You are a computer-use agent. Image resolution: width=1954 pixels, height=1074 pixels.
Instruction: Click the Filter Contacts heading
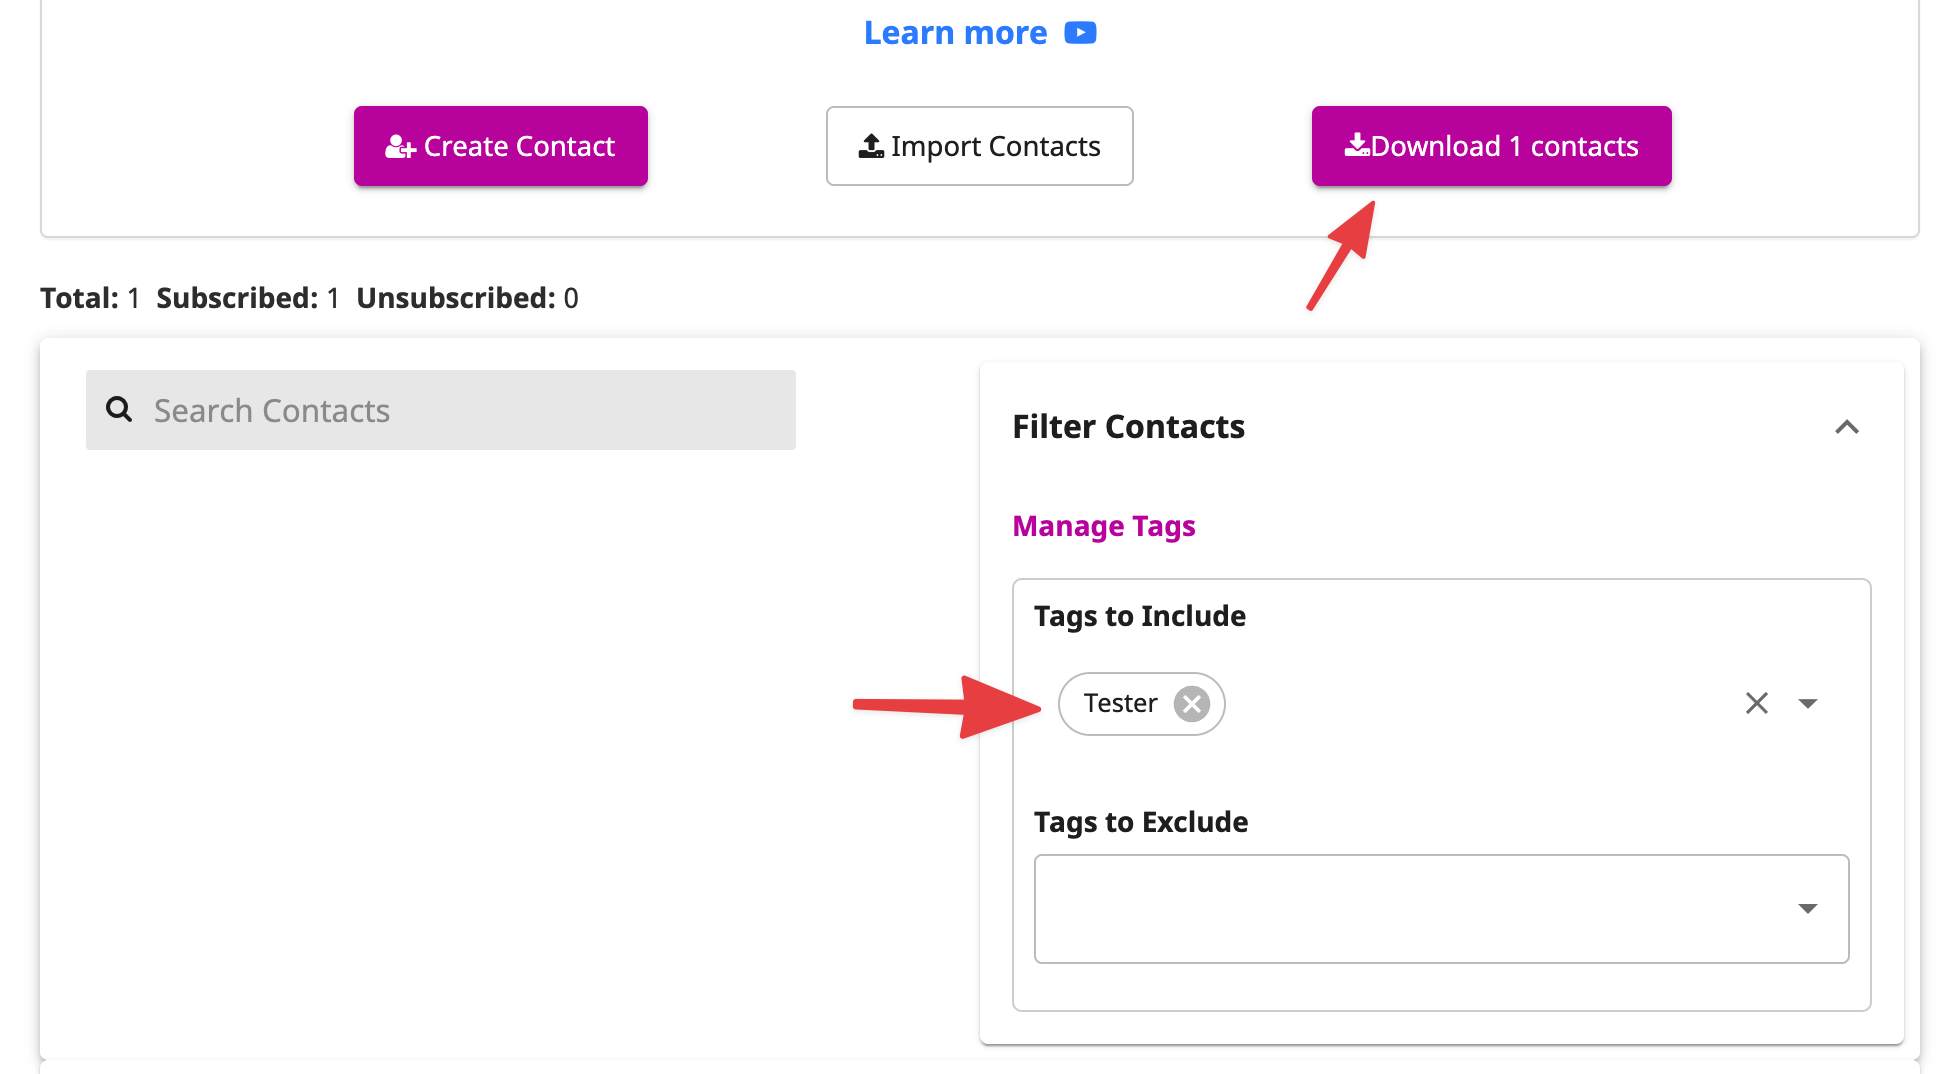point(1128,427)
